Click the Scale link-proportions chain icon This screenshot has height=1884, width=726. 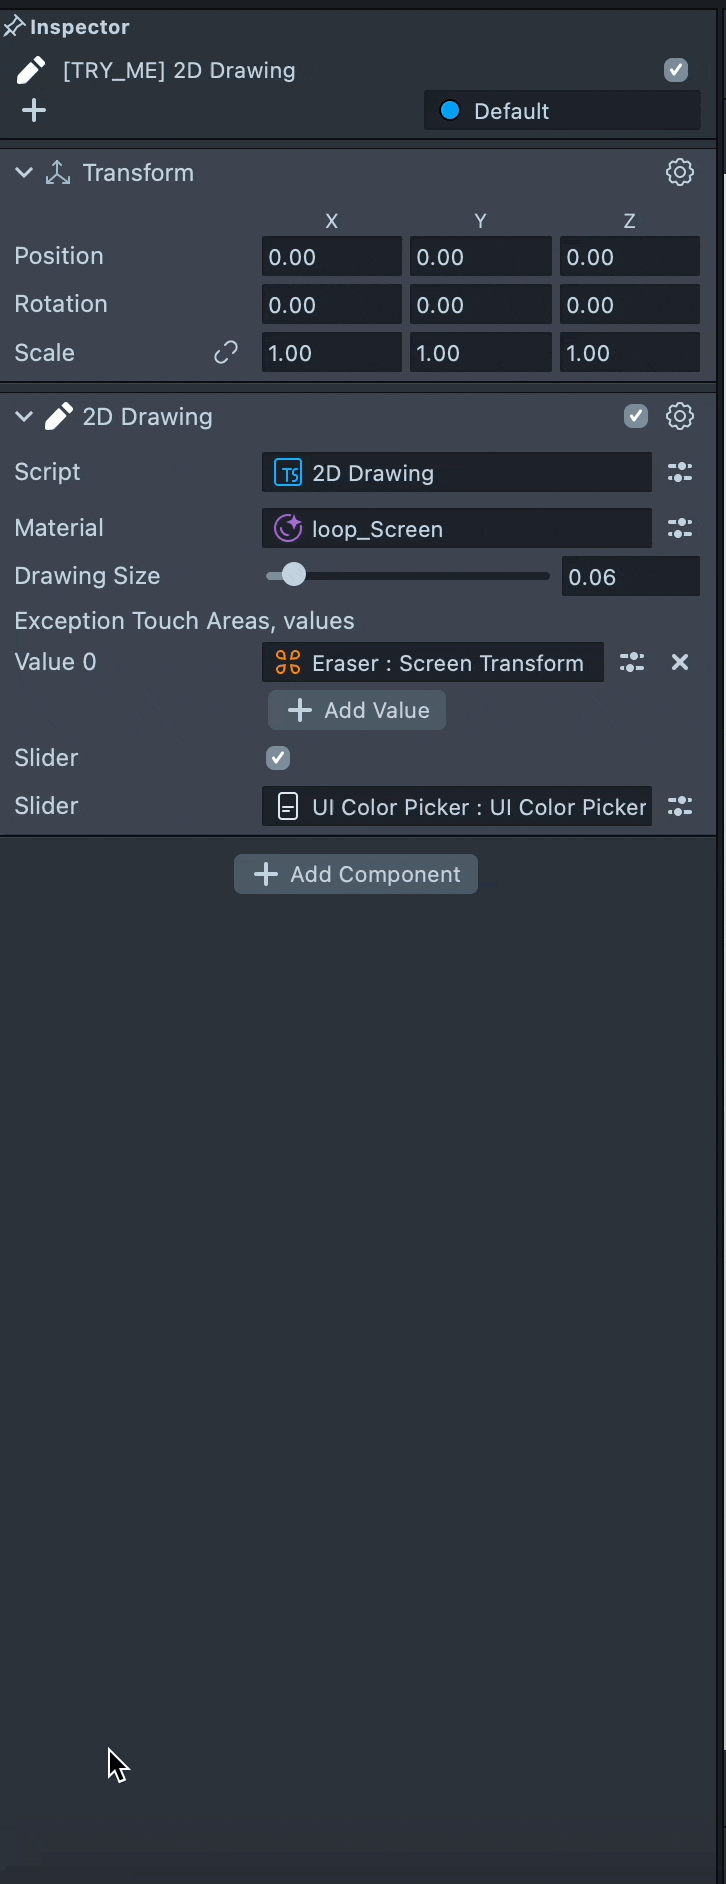226,353
